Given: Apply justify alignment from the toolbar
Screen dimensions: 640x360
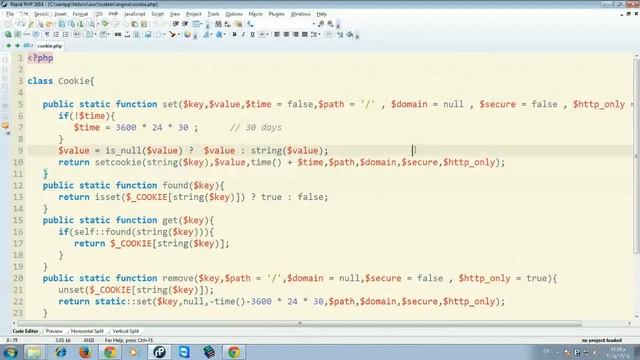Looking at the screenshot, I should tap(304, 35).
